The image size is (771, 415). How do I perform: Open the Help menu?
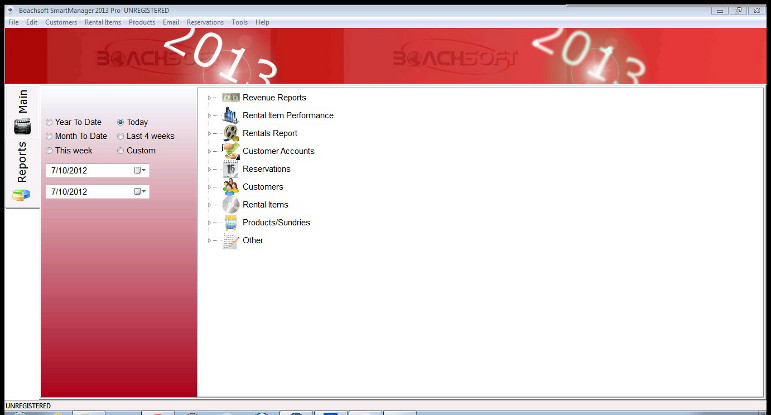tap(262, 22)
